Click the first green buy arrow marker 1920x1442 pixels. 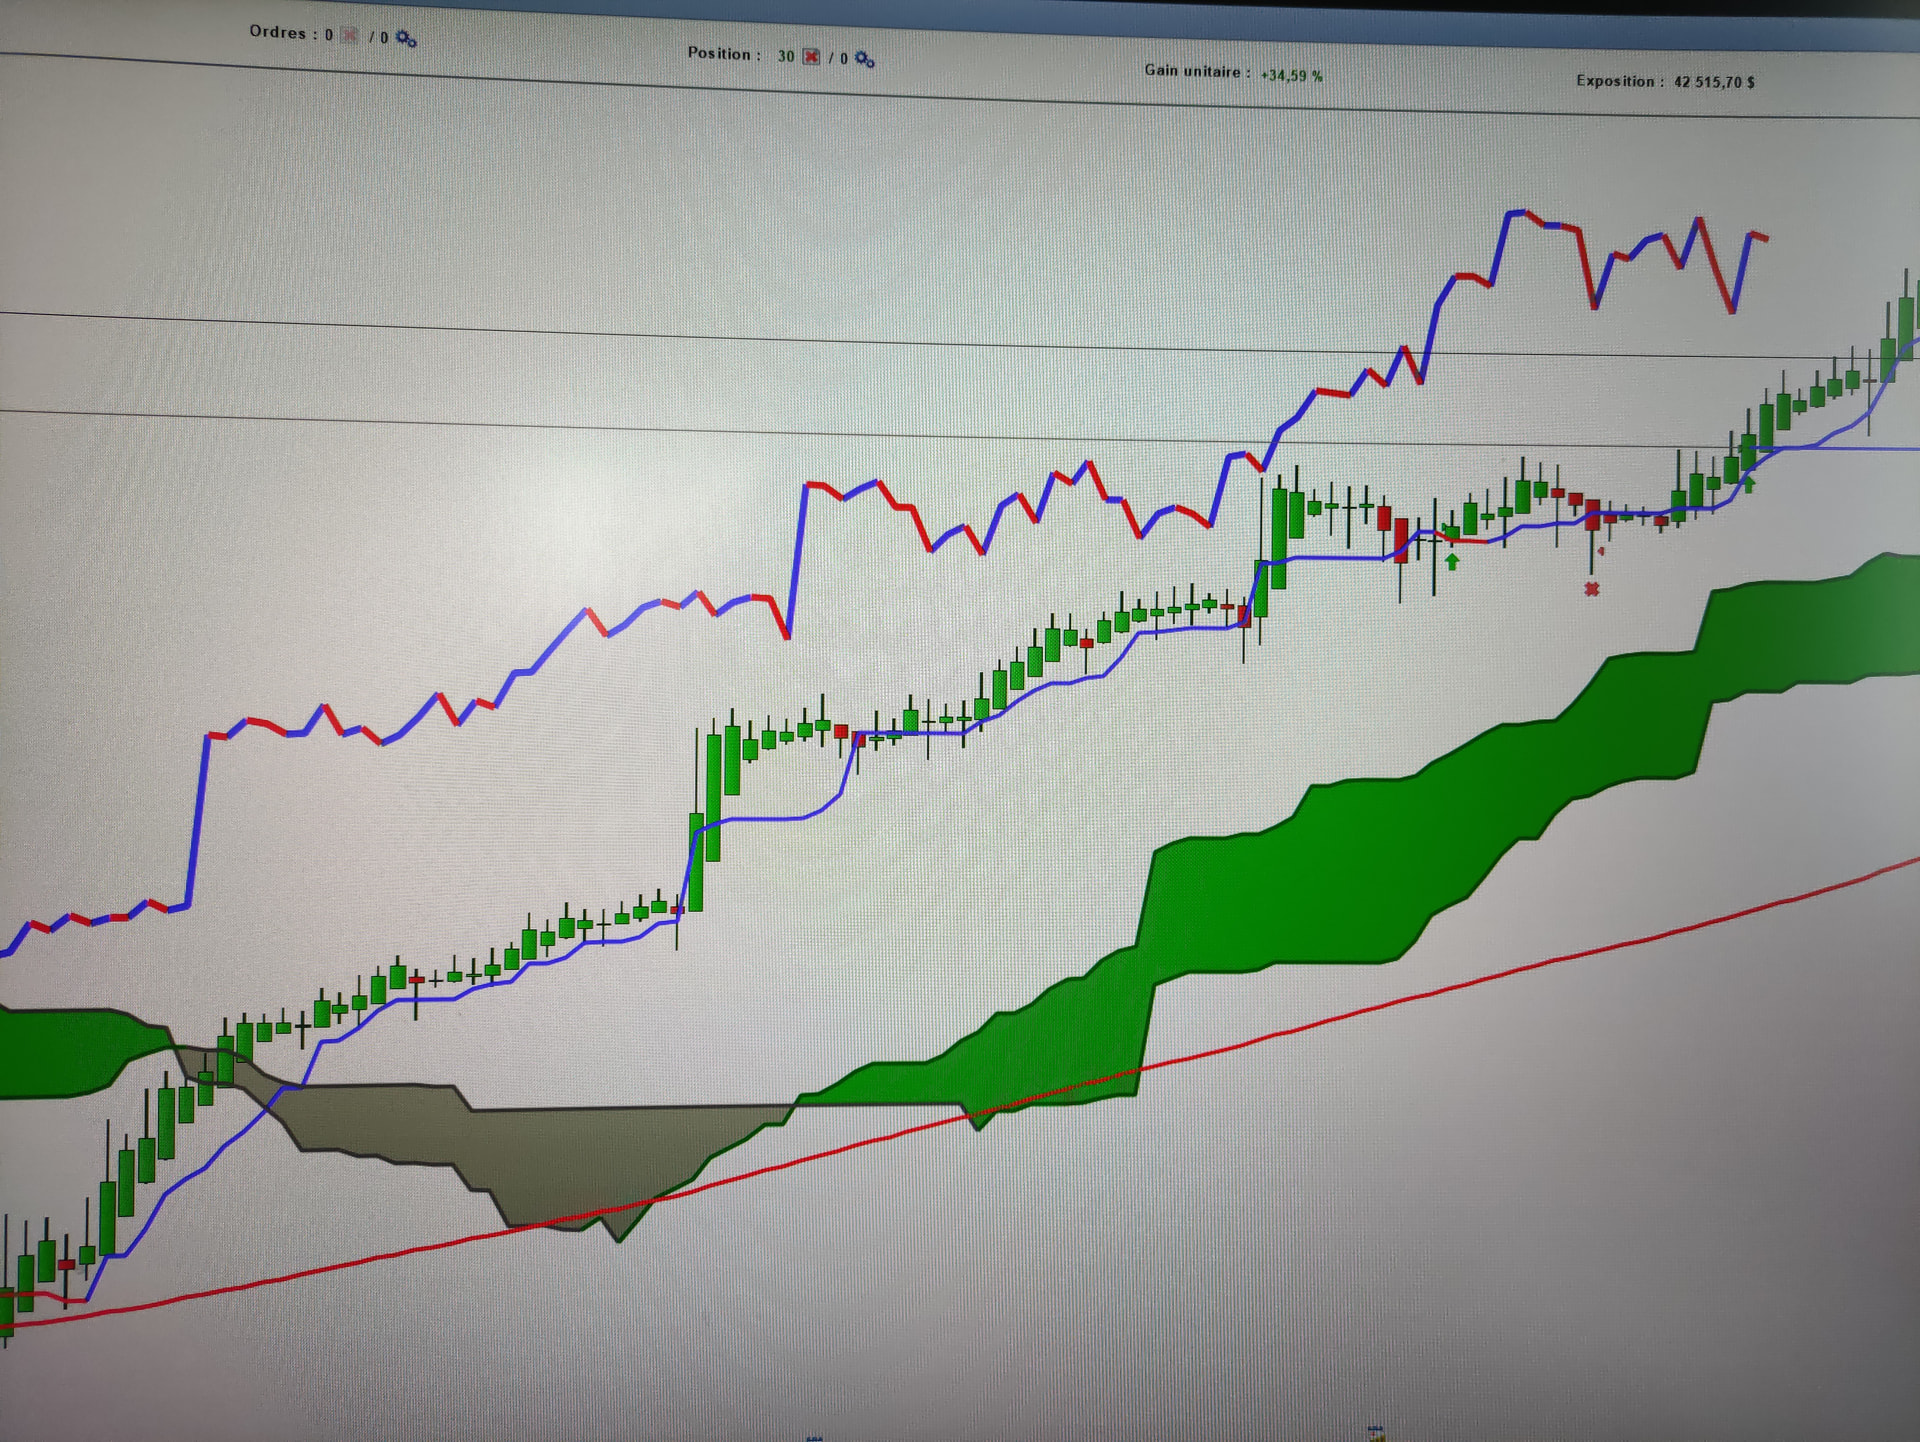coord(1452,562)
